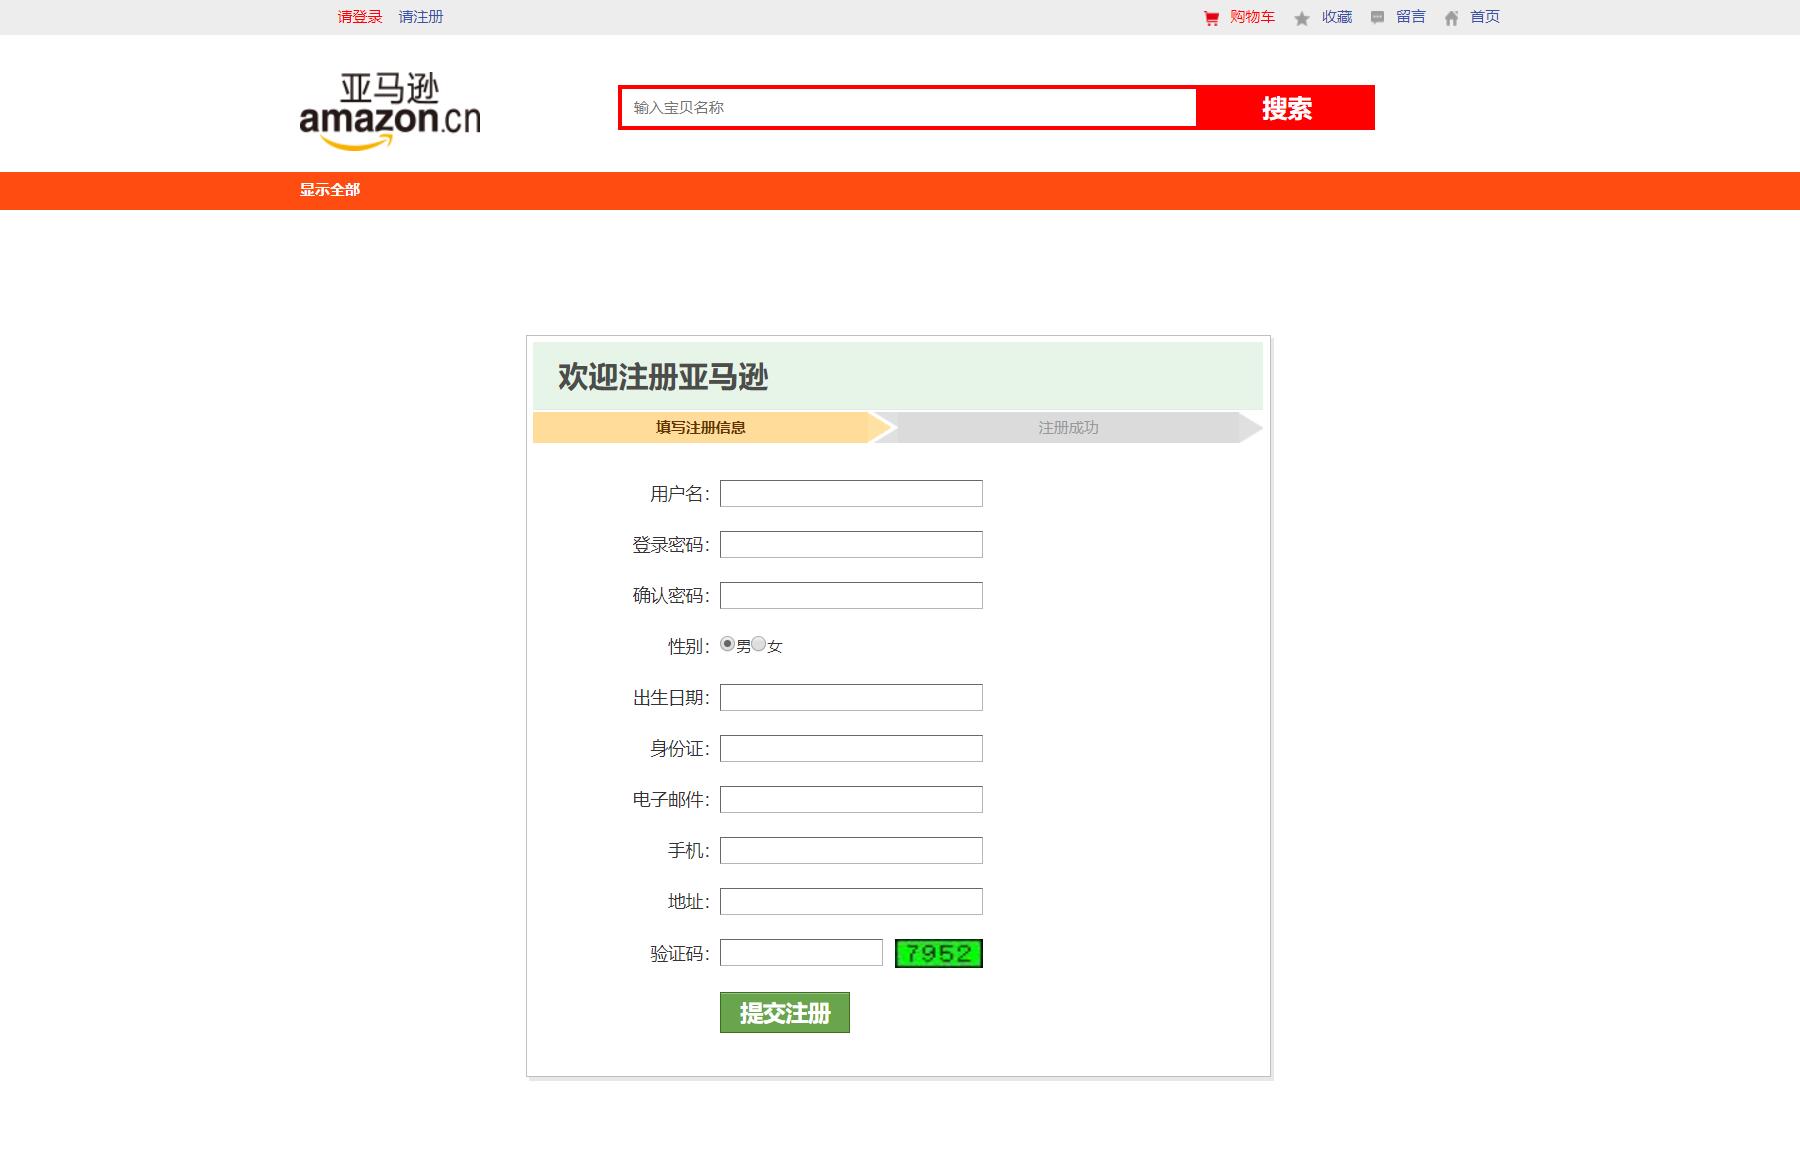Open the 收藏 favorites link
1800x1172 pixels.
click(1337, 17)
